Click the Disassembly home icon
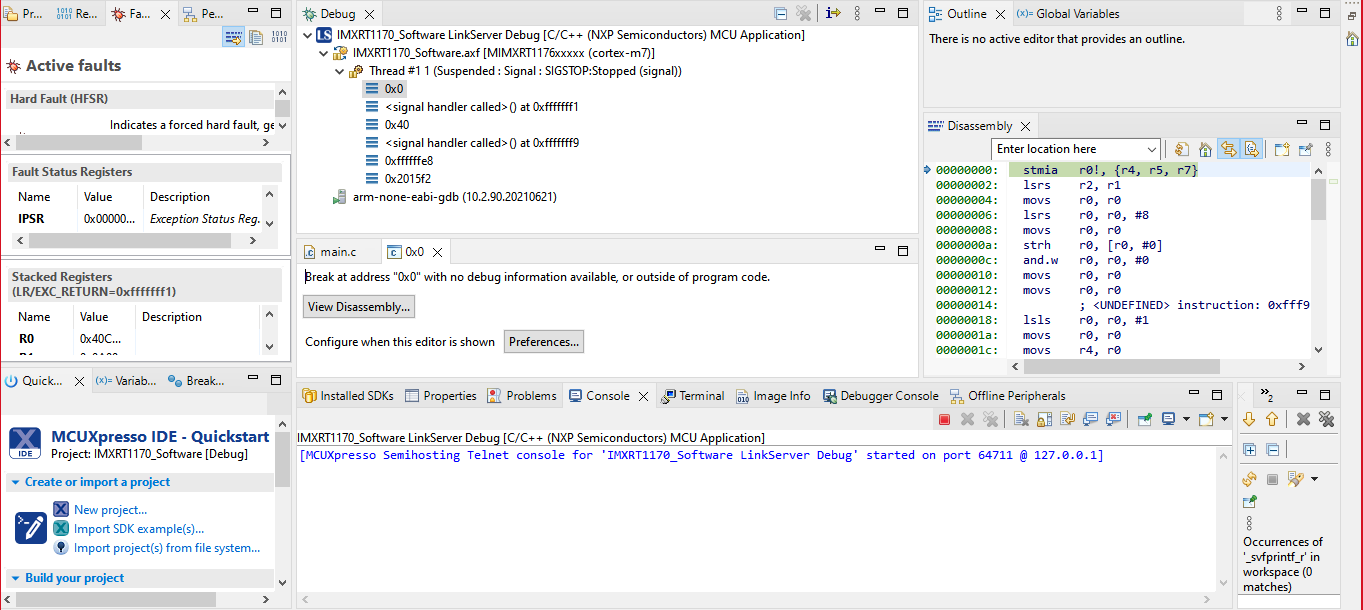The height and width of the screenshot is (610, 1363). (x=1205, y=149)
